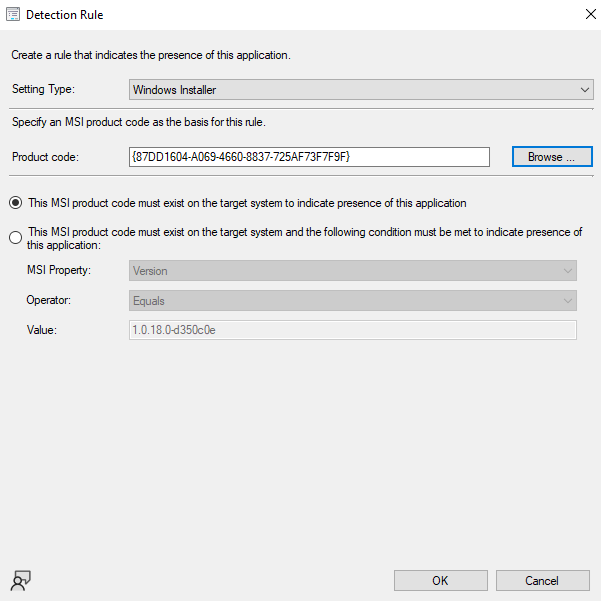Click the "Setting Type:" label
Image resolution: width=601 pixels, height=601 pixels.
pos(43,90)
